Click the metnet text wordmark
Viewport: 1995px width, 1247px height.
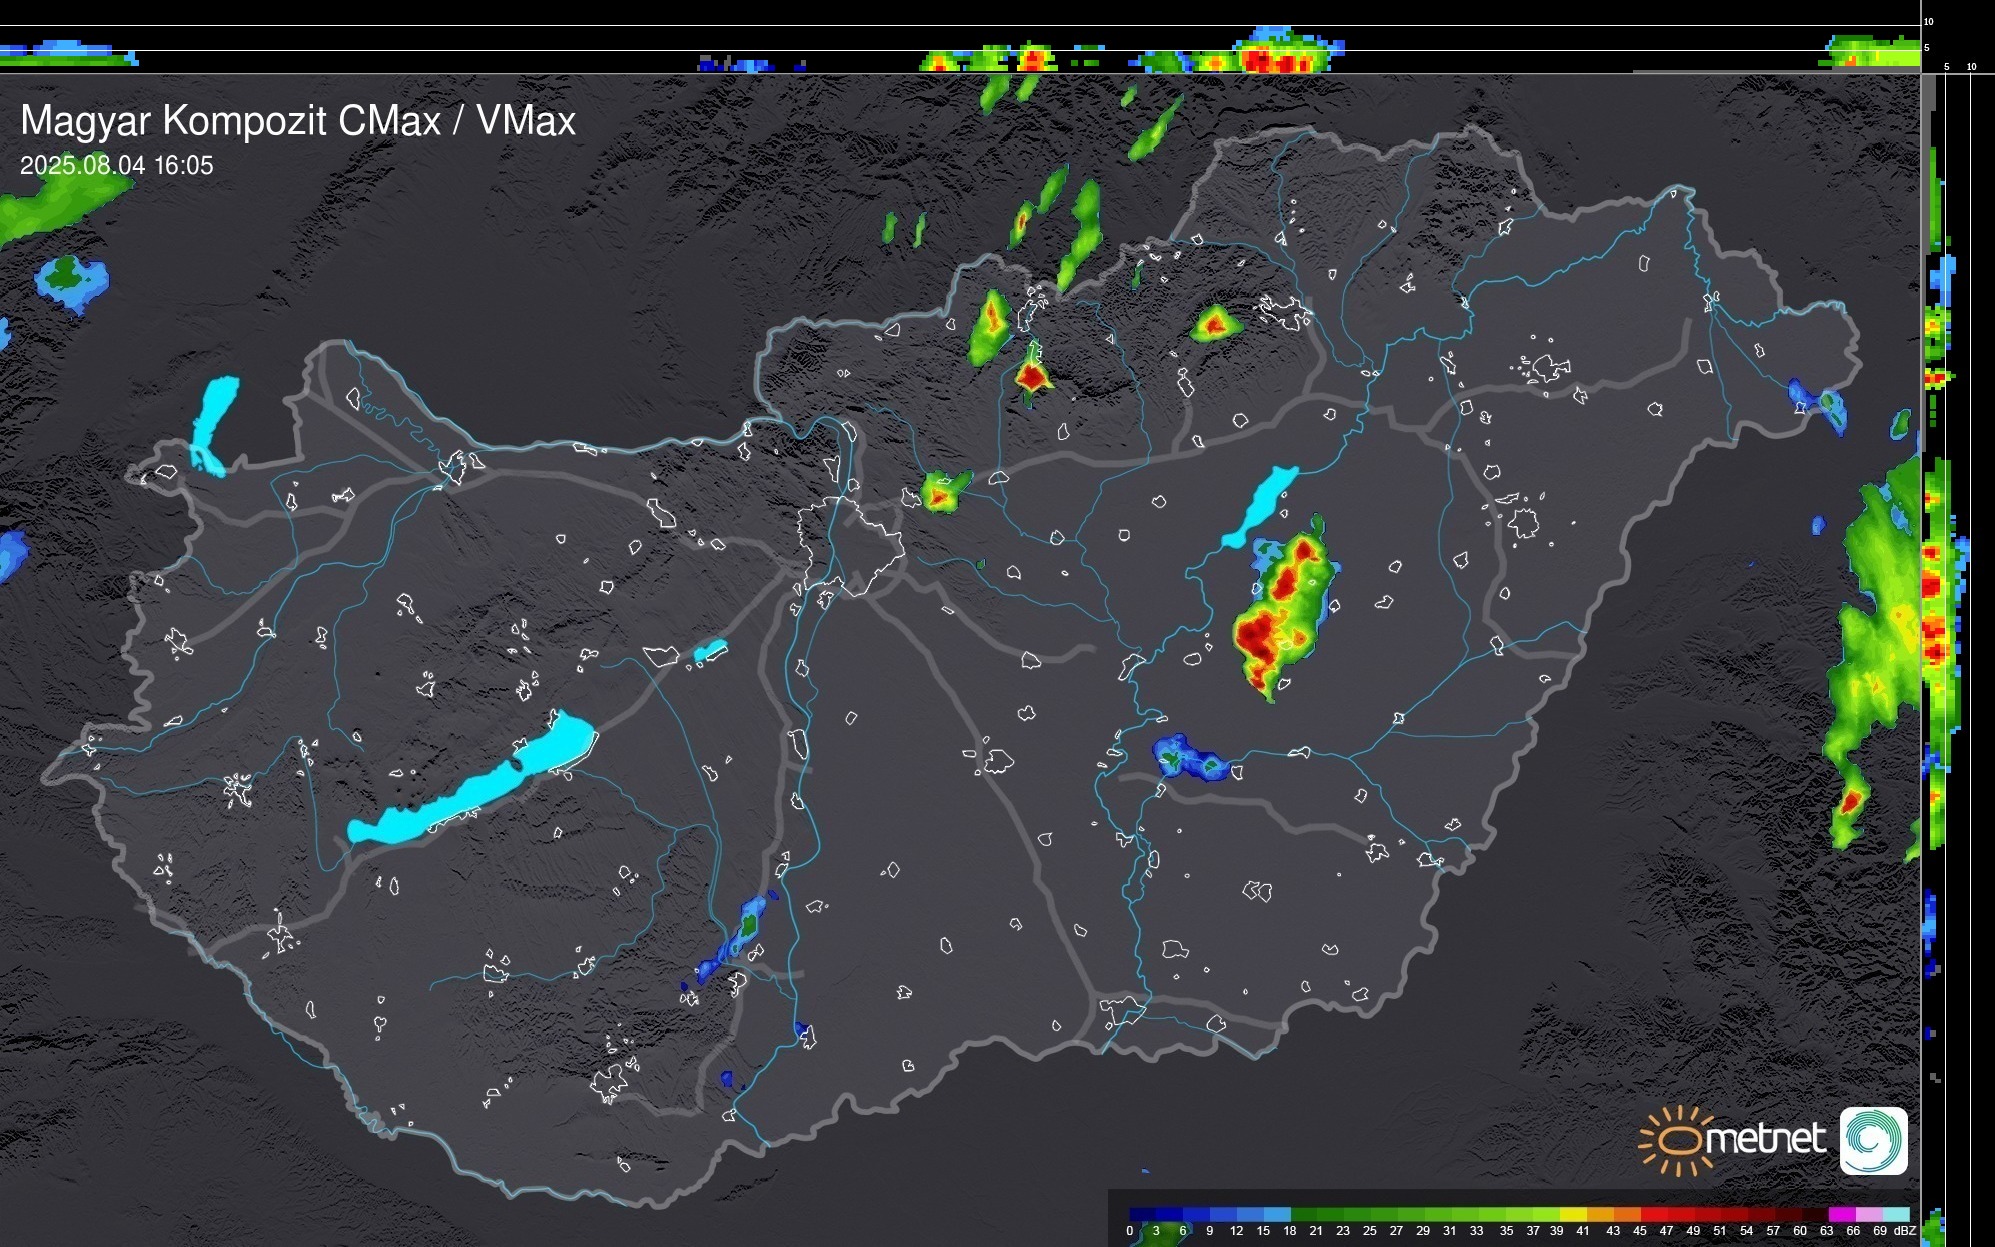point(1764,1139)
